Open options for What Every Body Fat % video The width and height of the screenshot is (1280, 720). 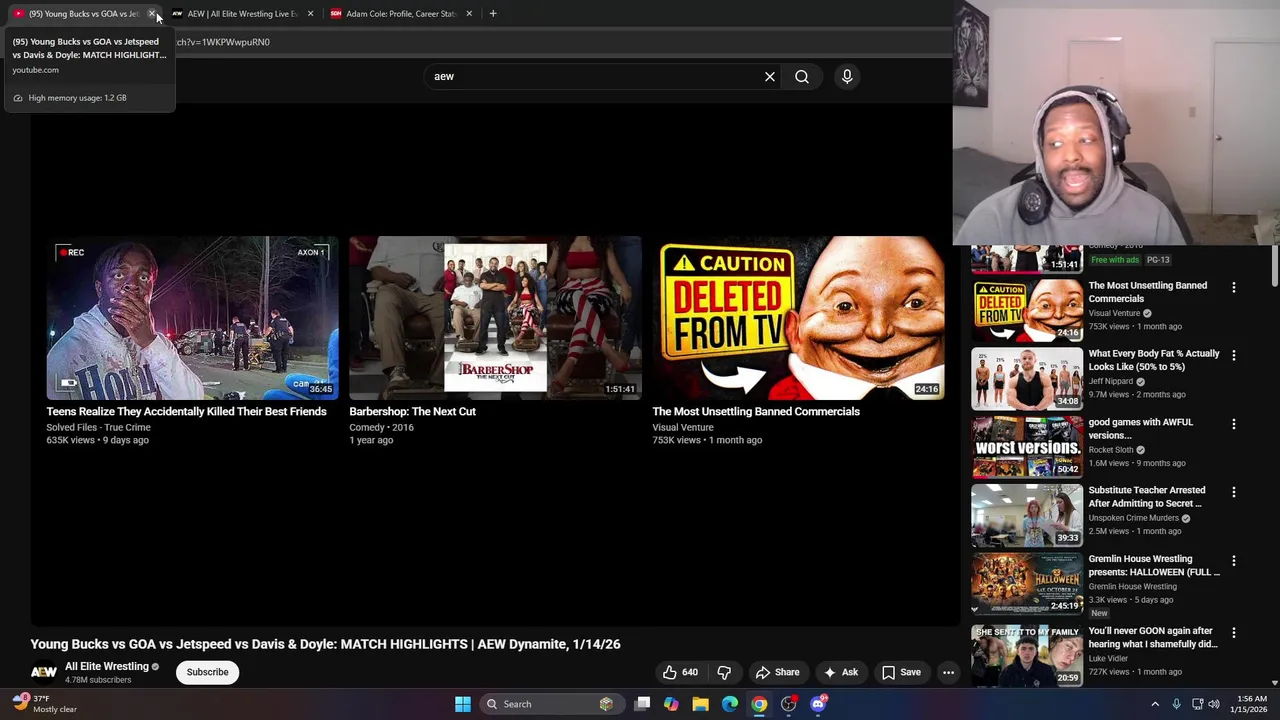tap(1233, 355)
